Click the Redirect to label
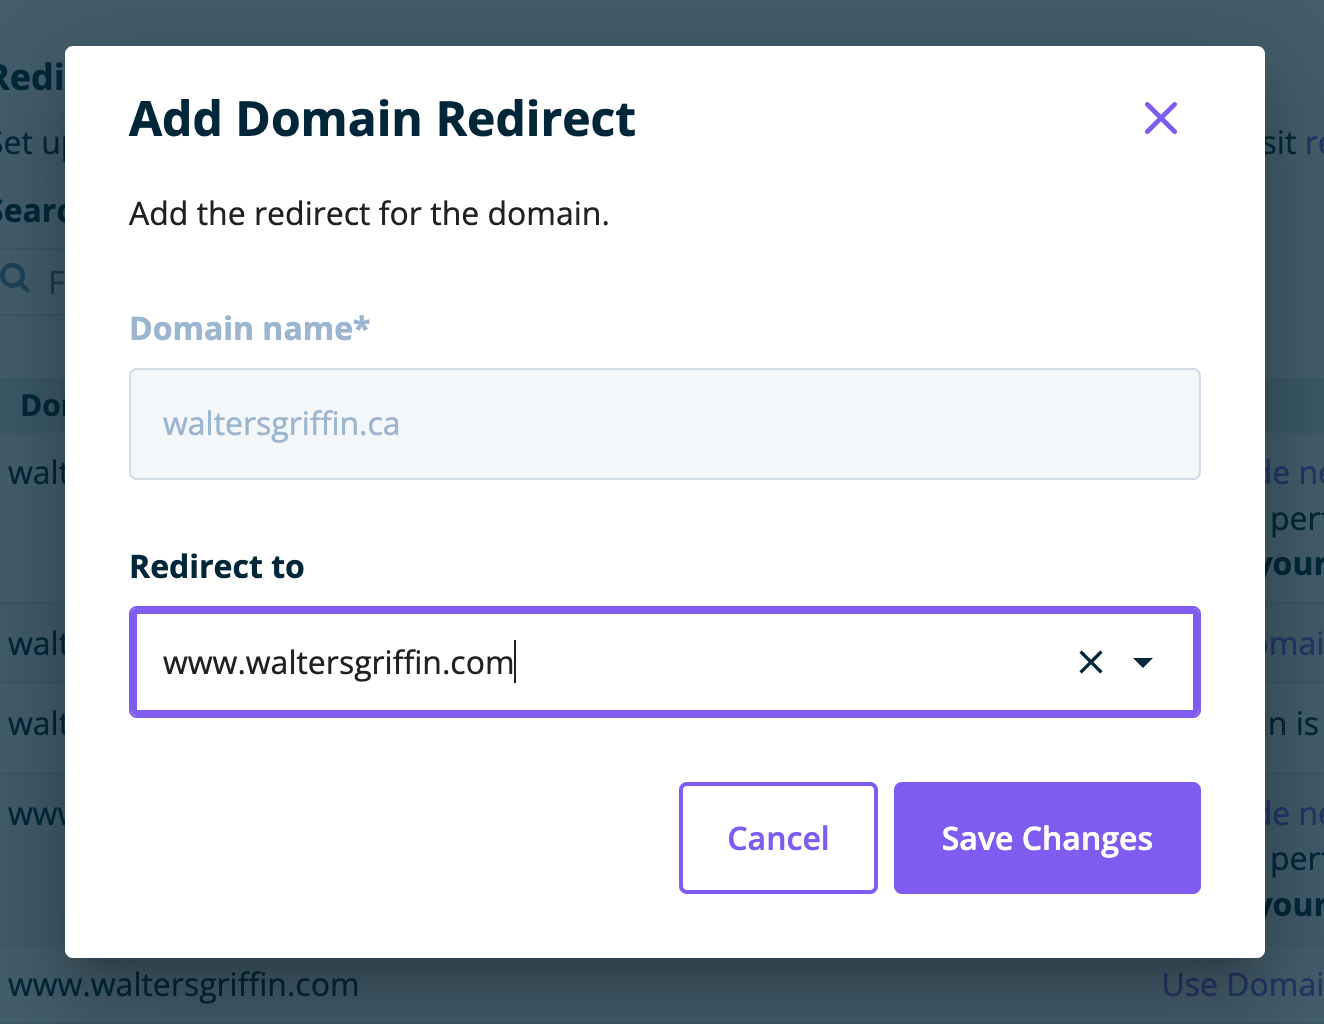The width and height of the screenshot is (1324, 1024). [217, 567]
